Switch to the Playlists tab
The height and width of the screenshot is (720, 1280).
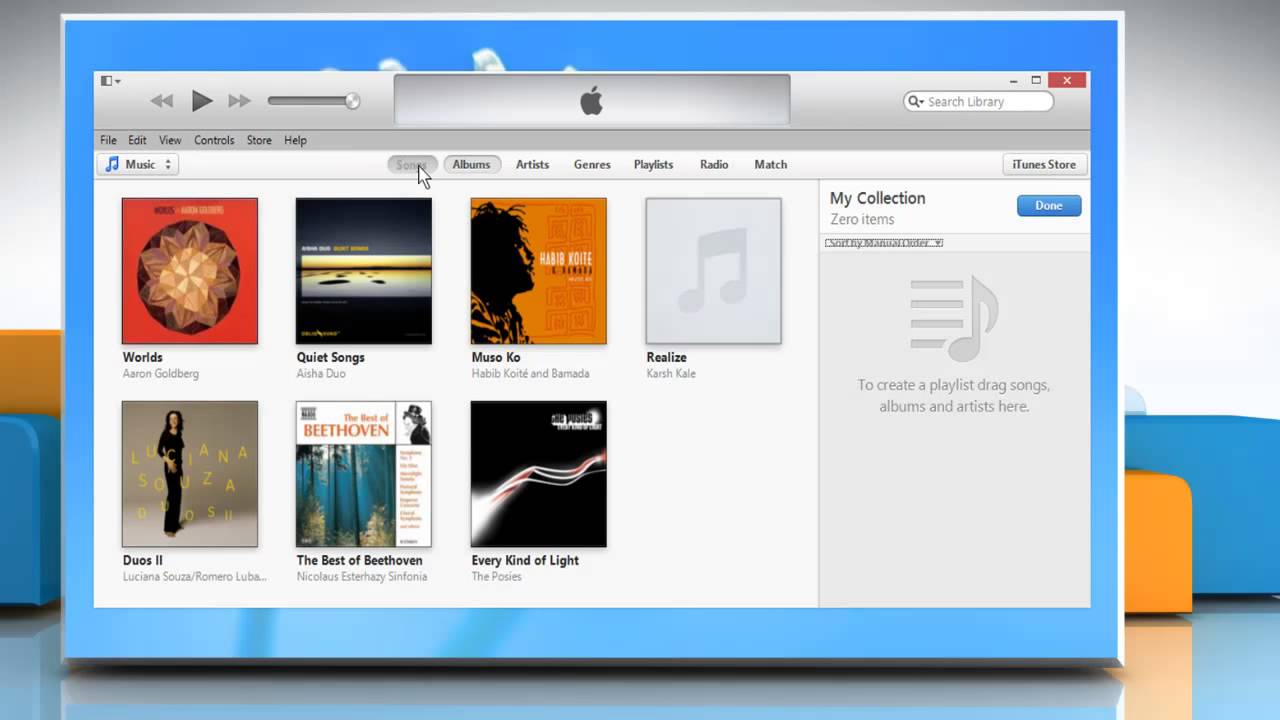653,164
